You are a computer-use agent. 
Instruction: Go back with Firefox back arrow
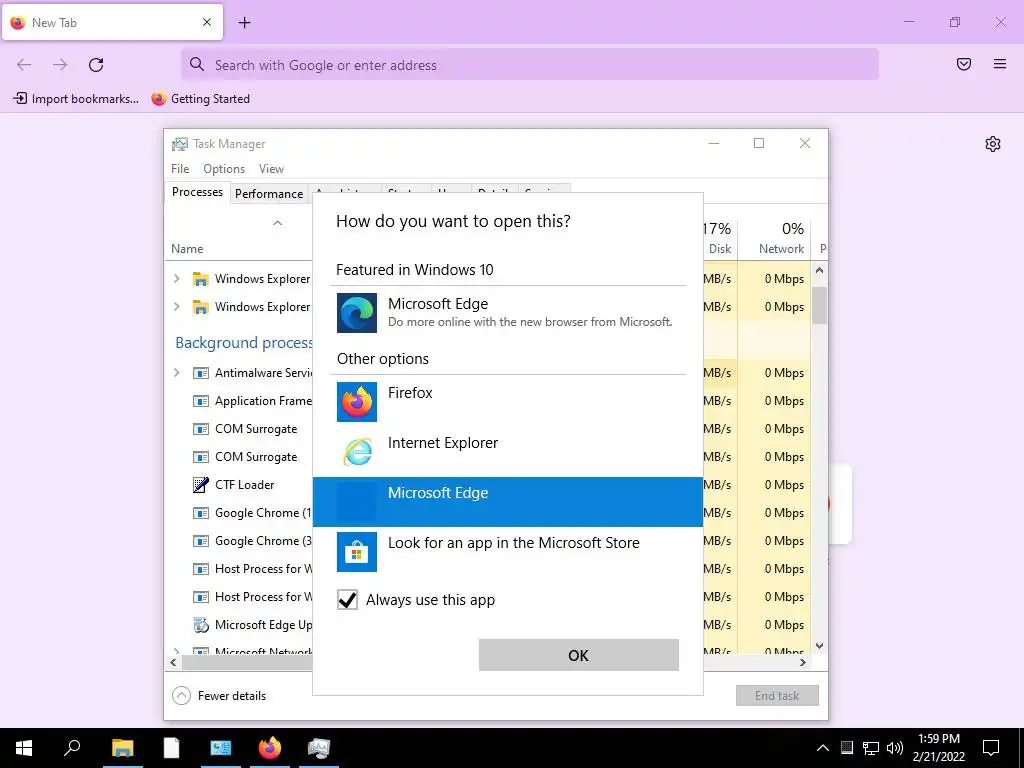pos(24,65)
